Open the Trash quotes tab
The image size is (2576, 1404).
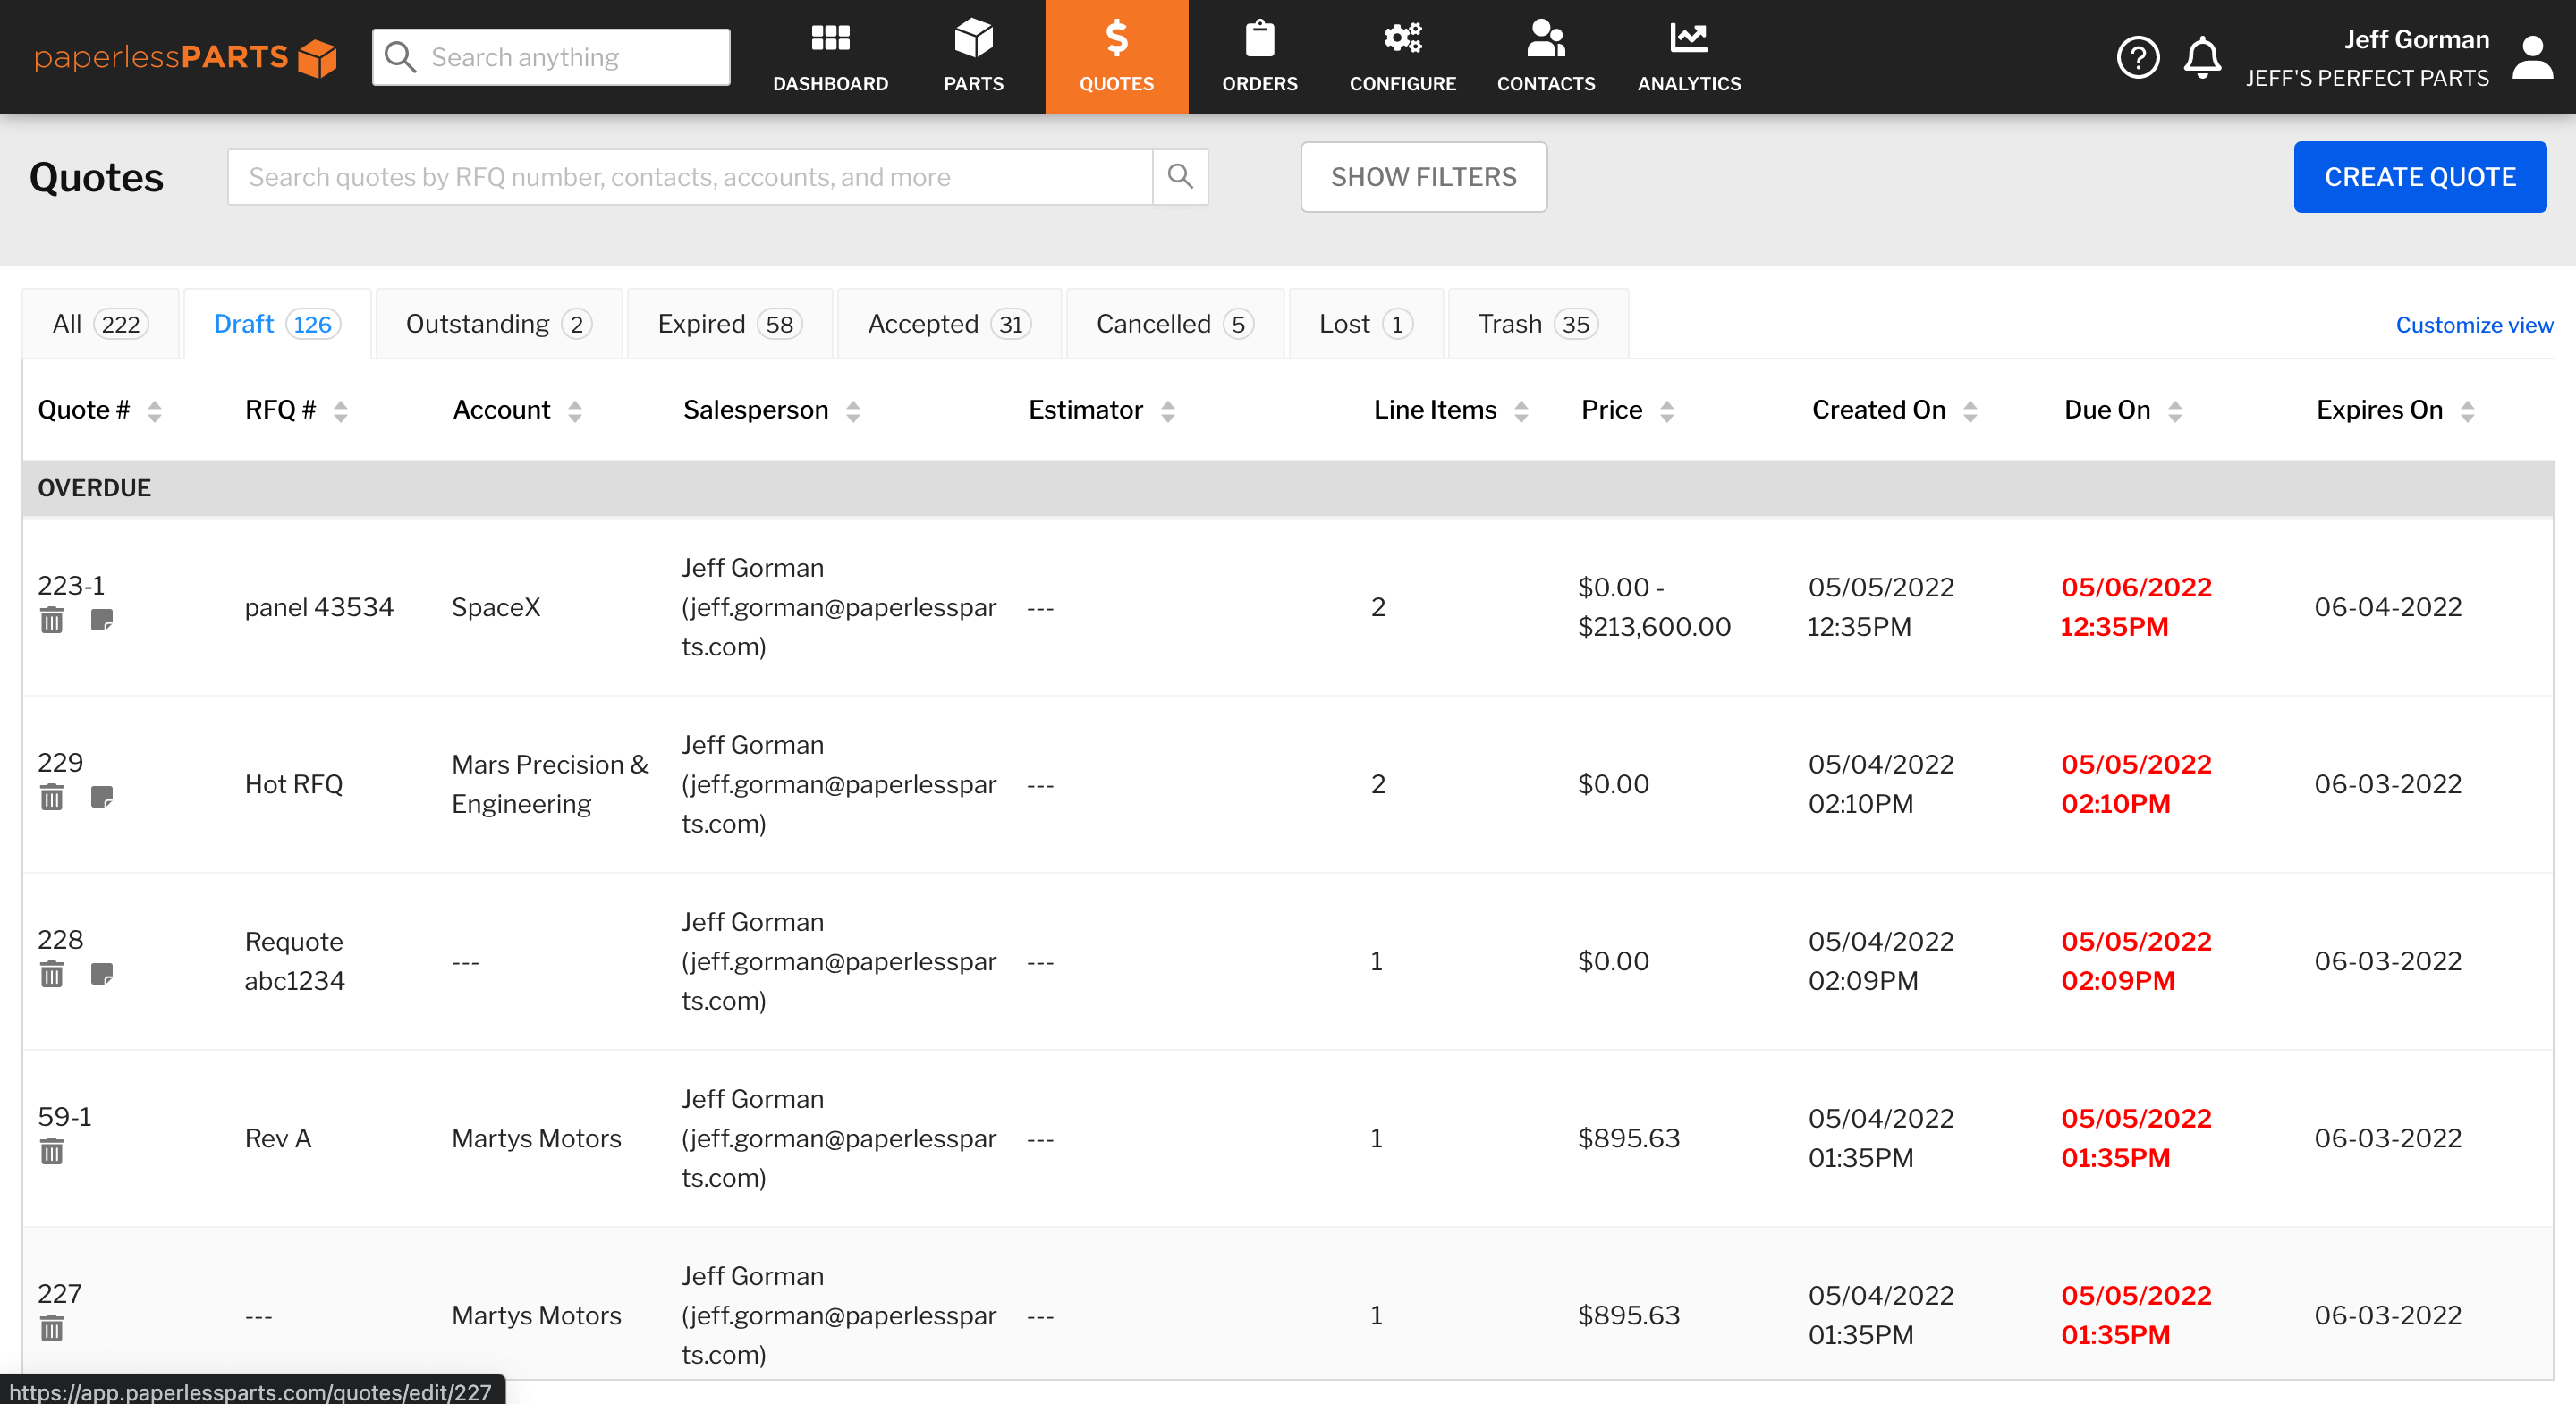pyautogui.click(x=1535, y=323)
